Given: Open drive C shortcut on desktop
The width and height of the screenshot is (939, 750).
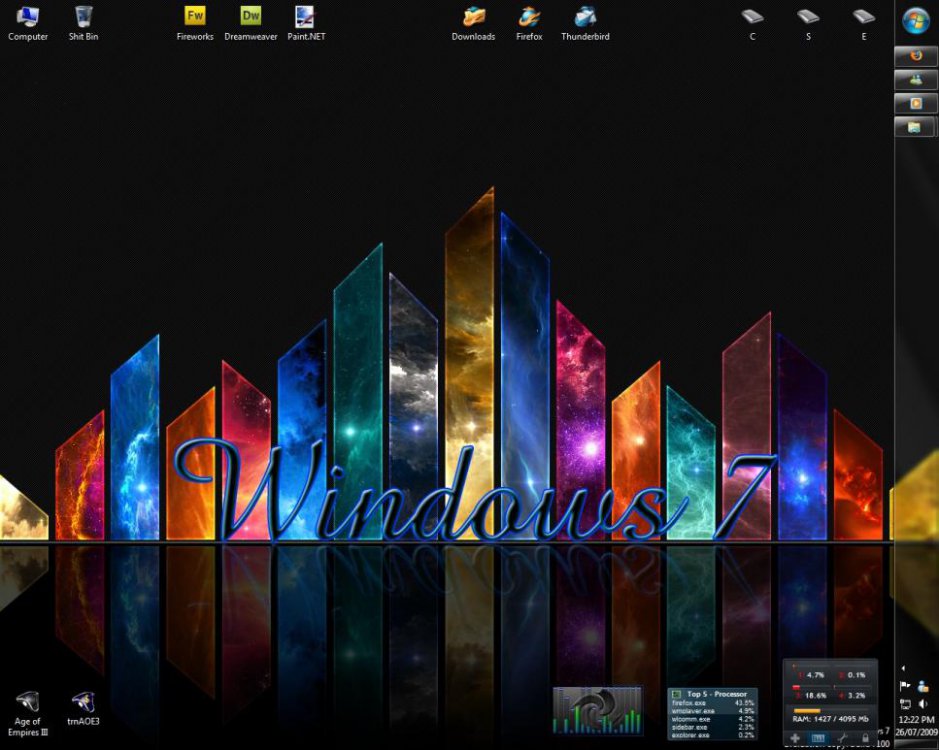Looking at the screenshot, I should click(752, 17).
